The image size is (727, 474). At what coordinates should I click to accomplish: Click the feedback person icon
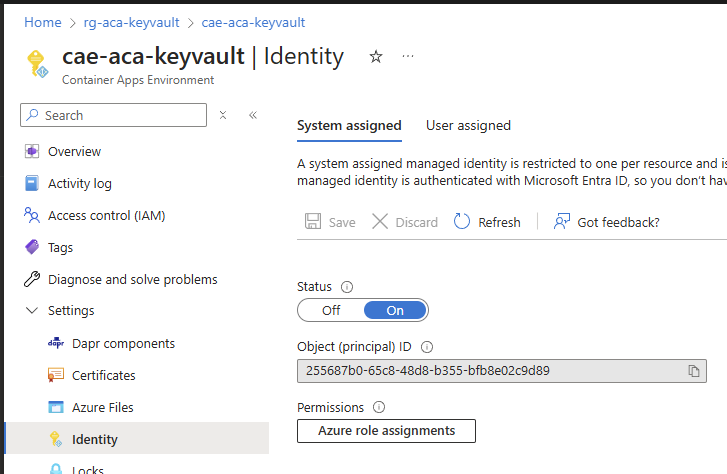tap(561, 221)
